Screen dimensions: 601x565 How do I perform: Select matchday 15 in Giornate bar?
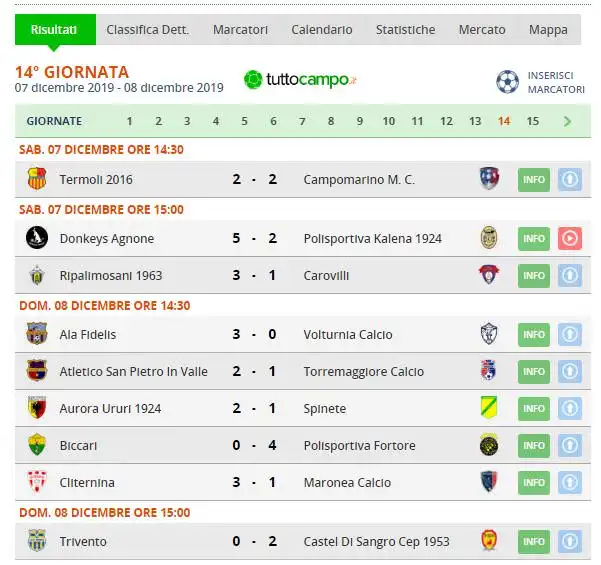click(x=533, y=122)
